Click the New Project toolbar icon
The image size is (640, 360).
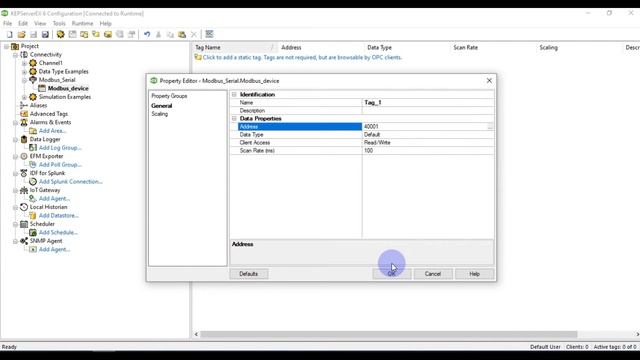(x=10, y=34)
